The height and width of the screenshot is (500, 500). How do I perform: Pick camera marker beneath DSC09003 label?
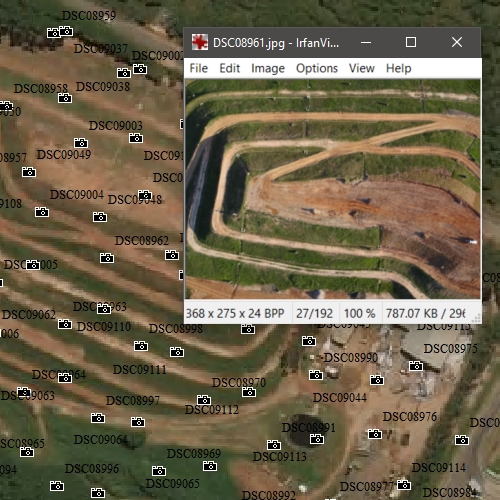136,138
